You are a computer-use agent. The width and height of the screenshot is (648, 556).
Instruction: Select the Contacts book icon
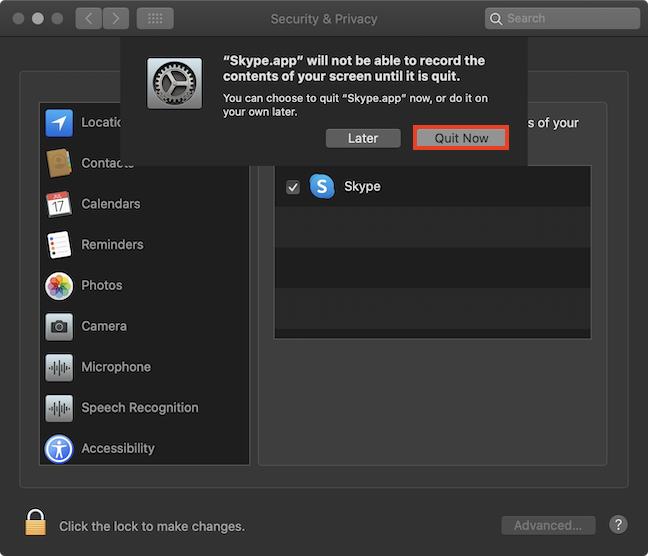pyautogui.click(x=59, y=163)
